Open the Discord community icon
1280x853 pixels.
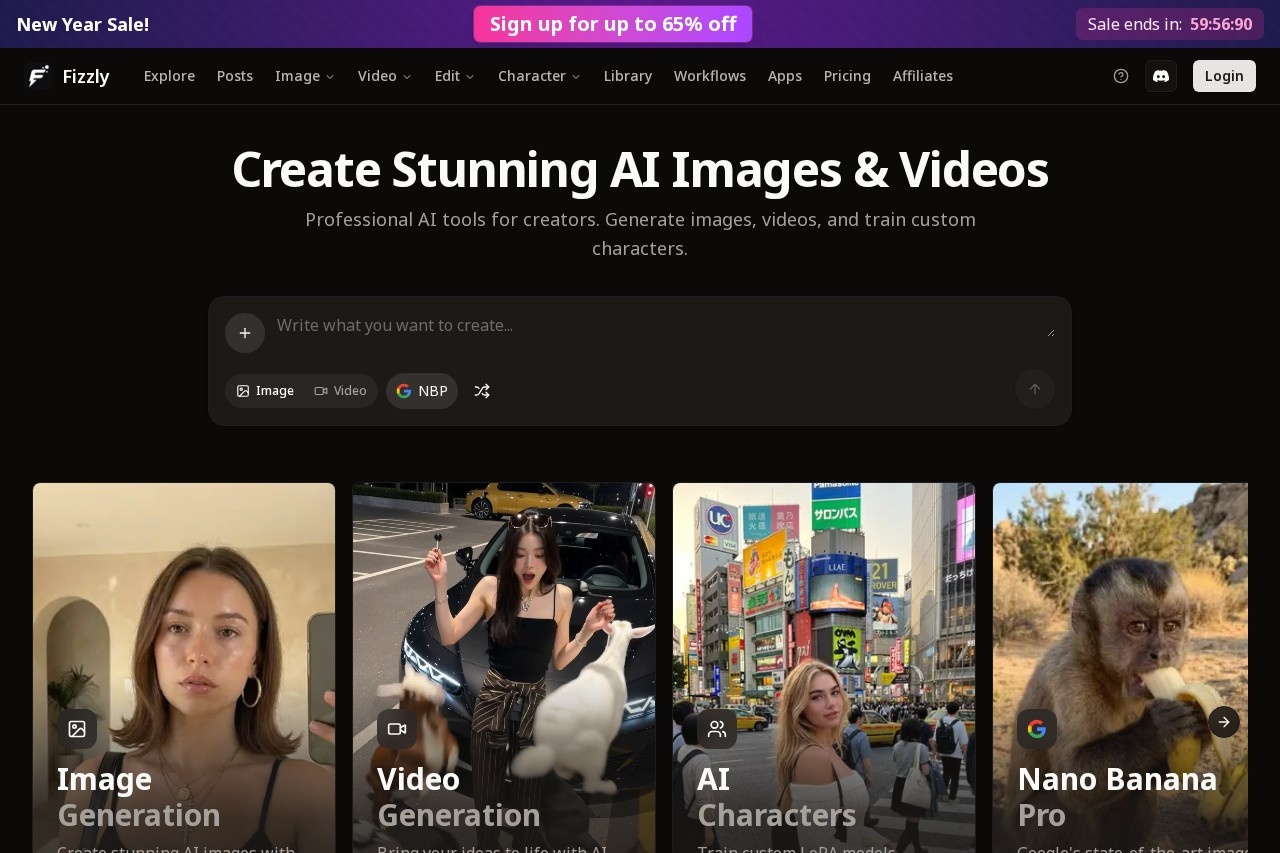tap(1161, 76)
